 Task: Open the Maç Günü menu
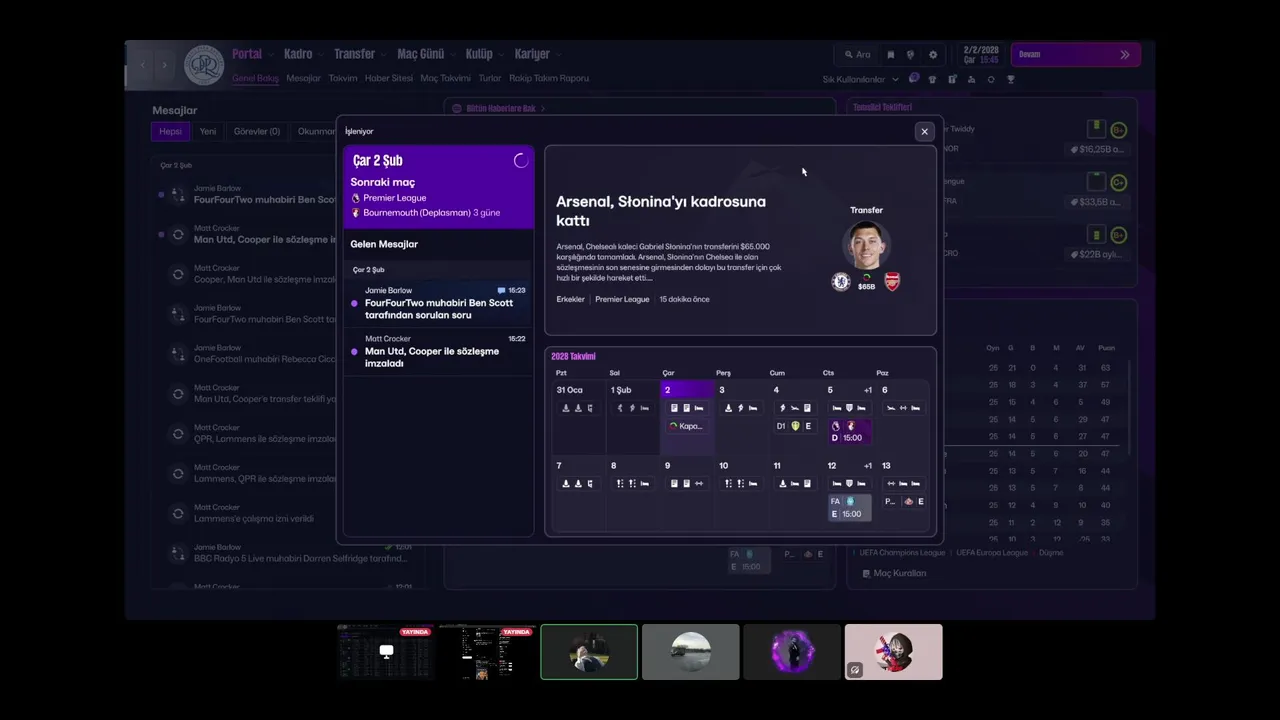pos(420,54)
